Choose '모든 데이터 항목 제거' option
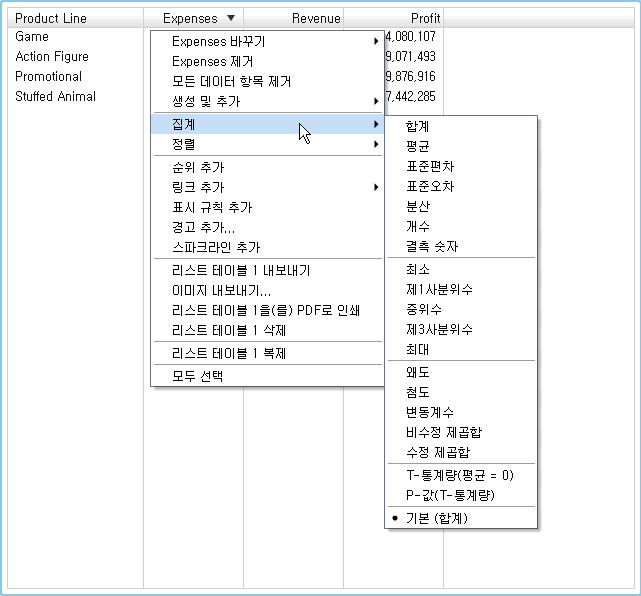This screenshot has height=596, width=641. (231, 82)
